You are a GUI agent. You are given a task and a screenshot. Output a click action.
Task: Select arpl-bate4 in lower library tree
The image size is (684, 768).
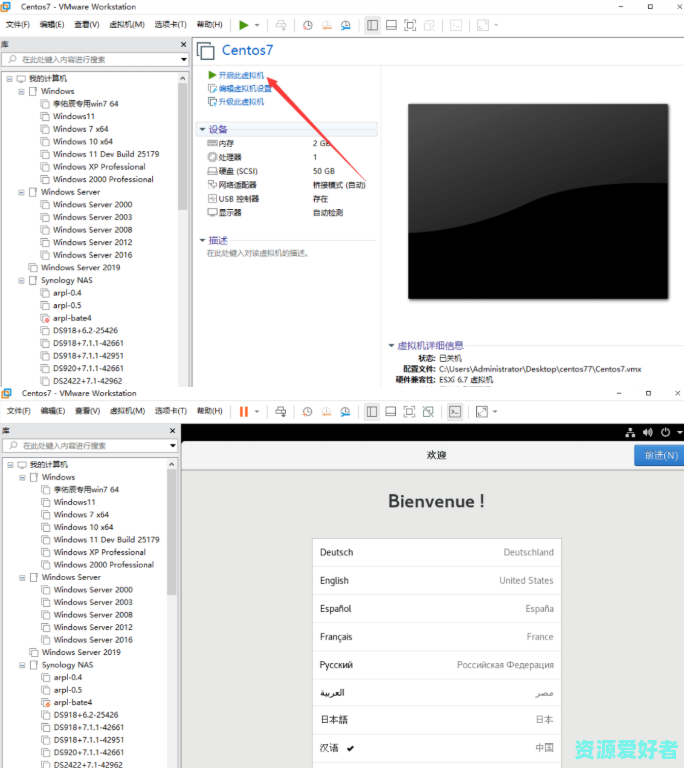(x=73, y=702)
